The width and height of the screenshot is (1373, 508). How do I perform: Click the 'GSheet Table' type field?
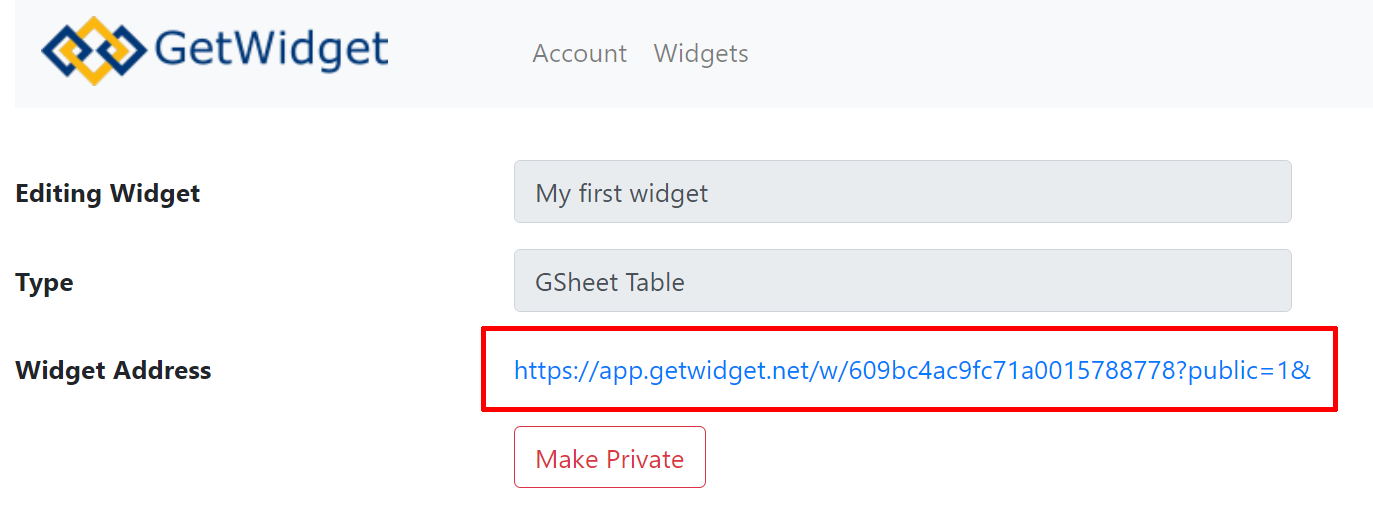point(902,281)
